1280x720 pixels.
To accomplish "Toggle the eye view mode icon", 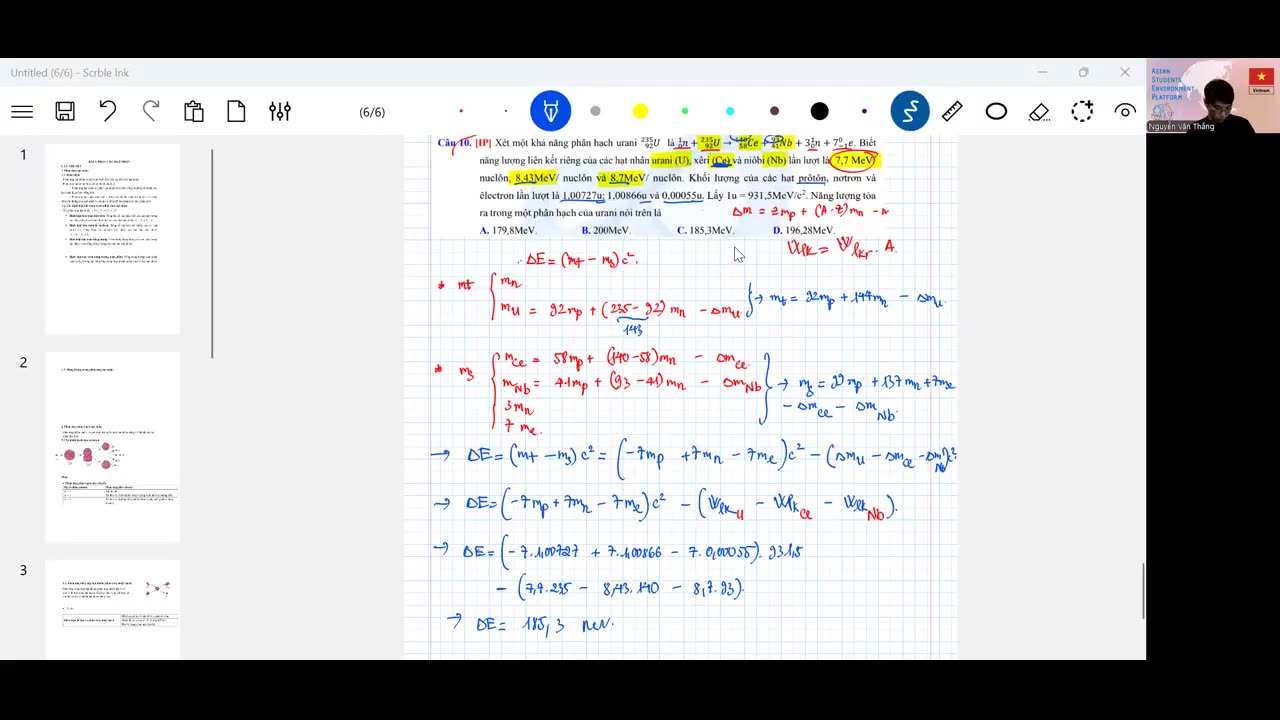I will point(1126,111).
